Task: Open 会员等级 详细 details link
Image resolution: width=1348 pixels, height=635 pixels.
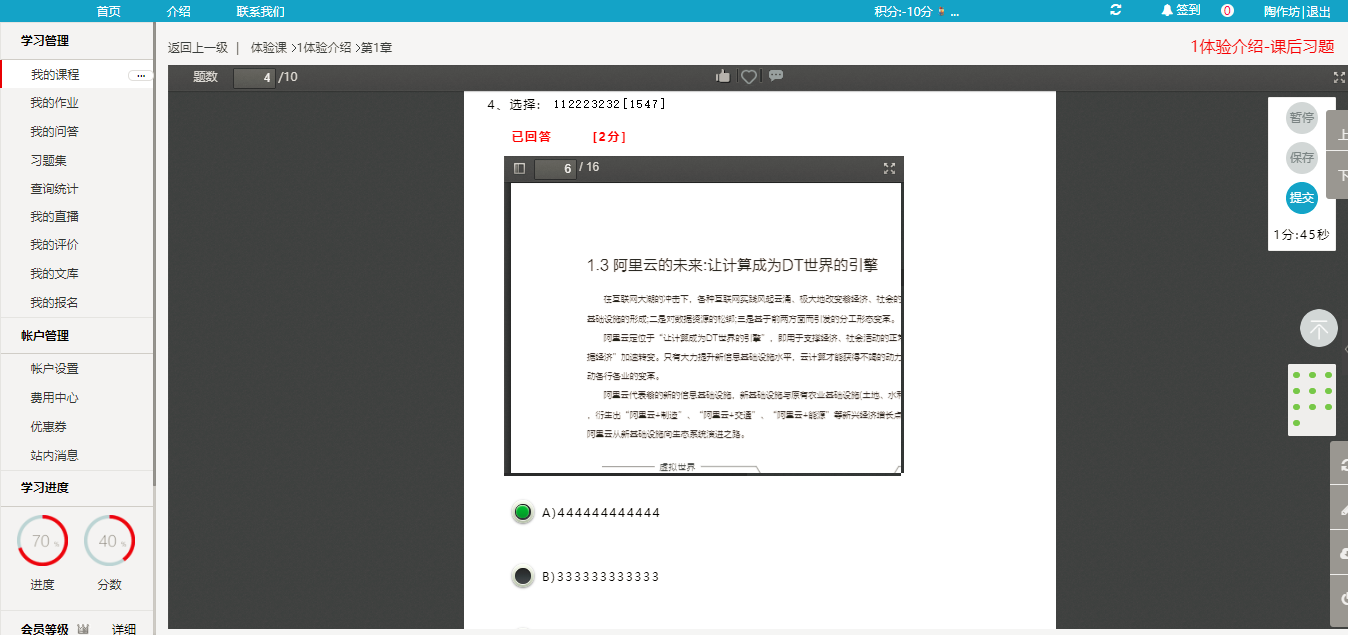Action: pyautogui.click(x=124, y=629)
